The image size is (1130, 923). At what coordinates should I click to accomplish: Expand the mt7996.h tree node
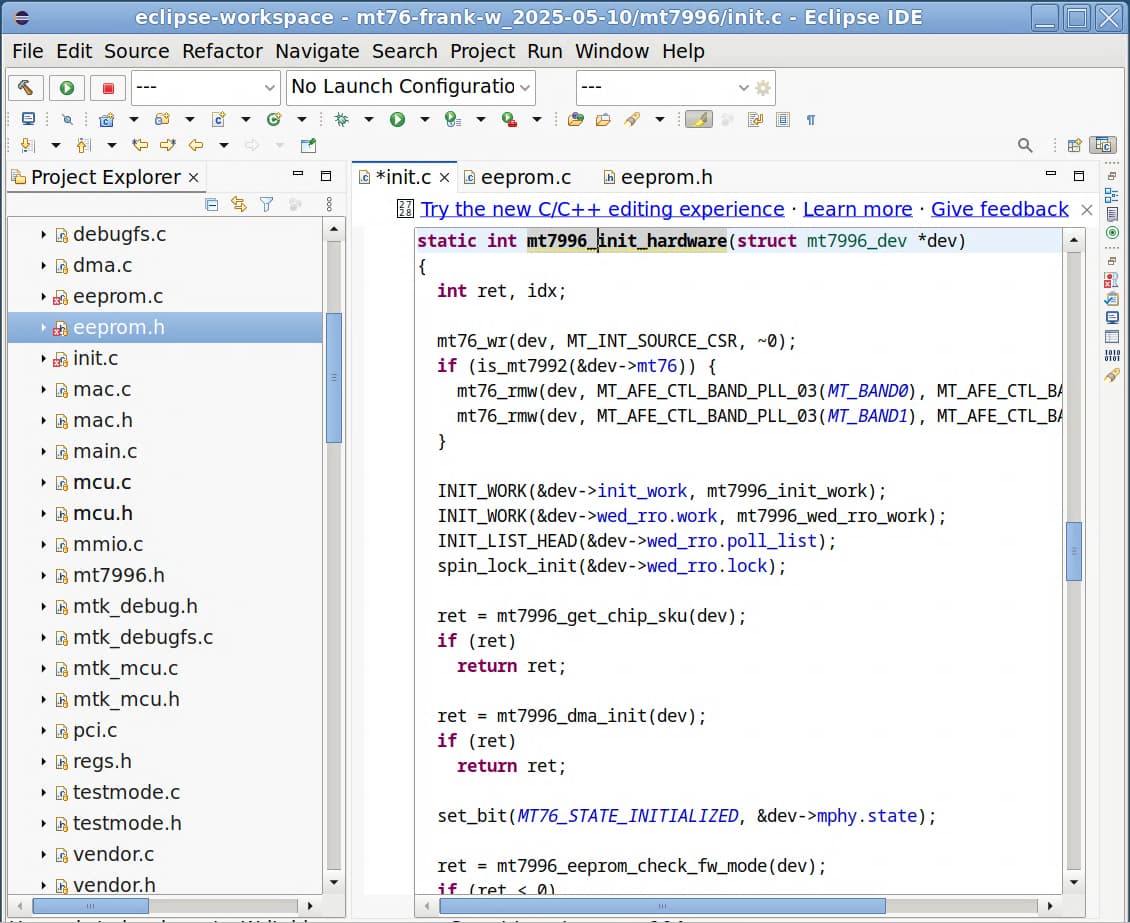(x=43, y=575)
